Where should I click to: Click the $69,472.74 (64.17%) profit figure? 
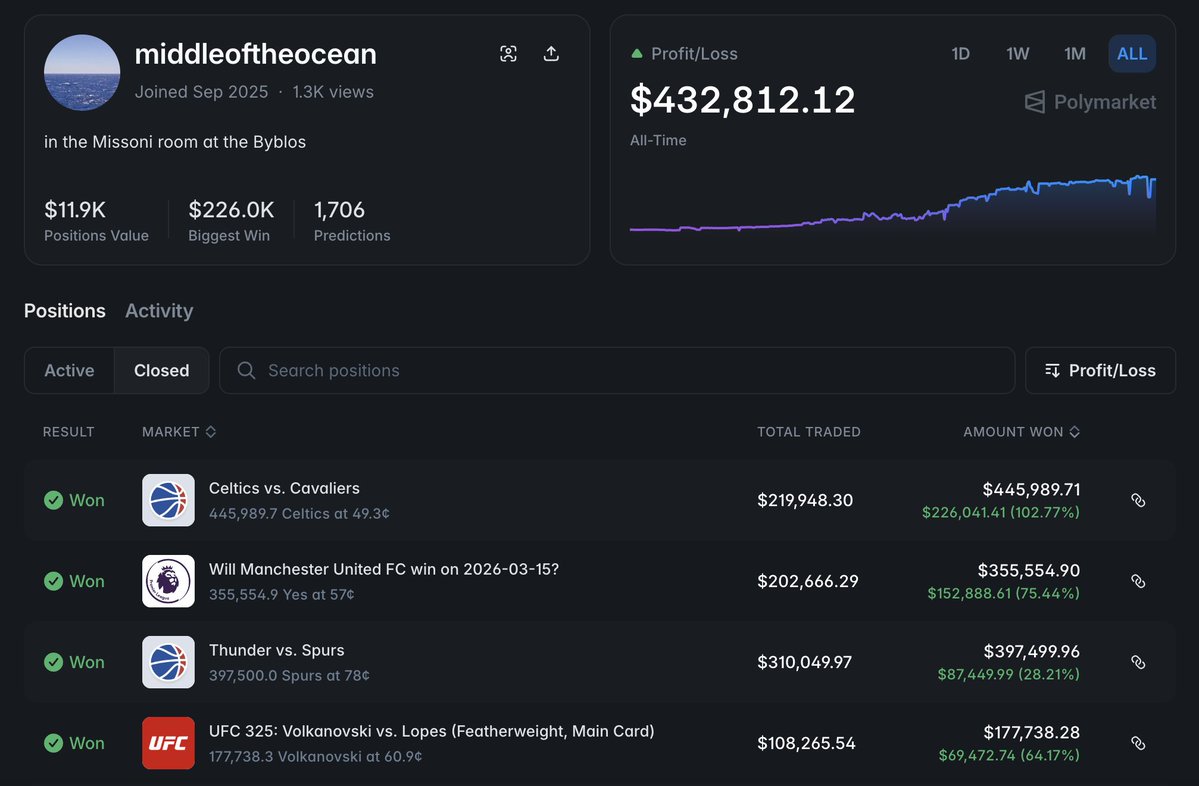(x=1009, y=755)
